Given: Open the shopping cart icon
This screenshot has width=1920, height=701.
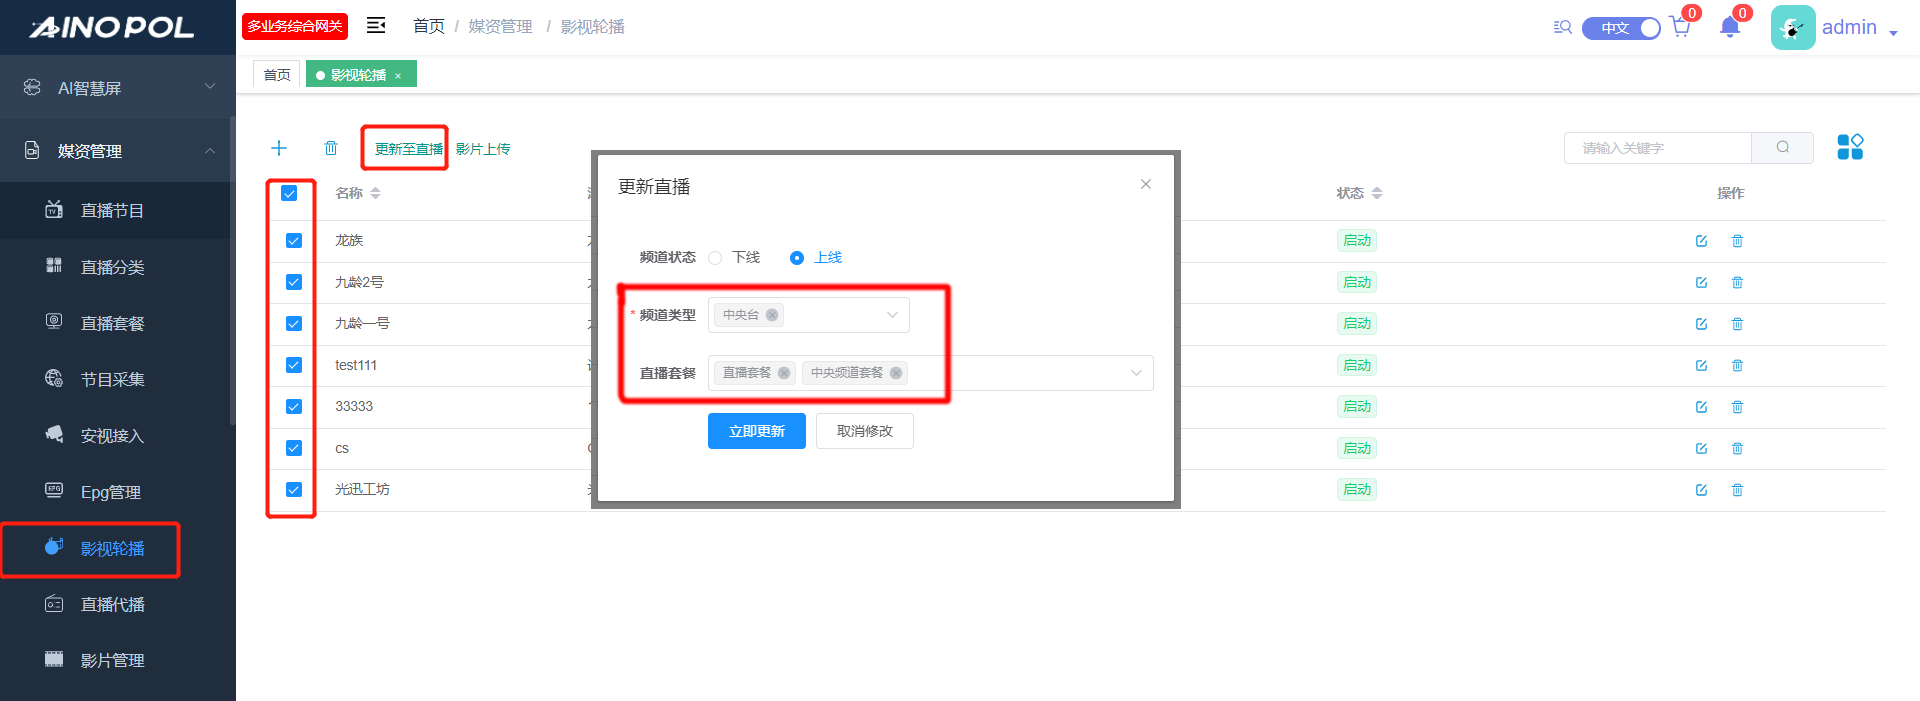Looking at the screenshot, I should click(1680, 27).
